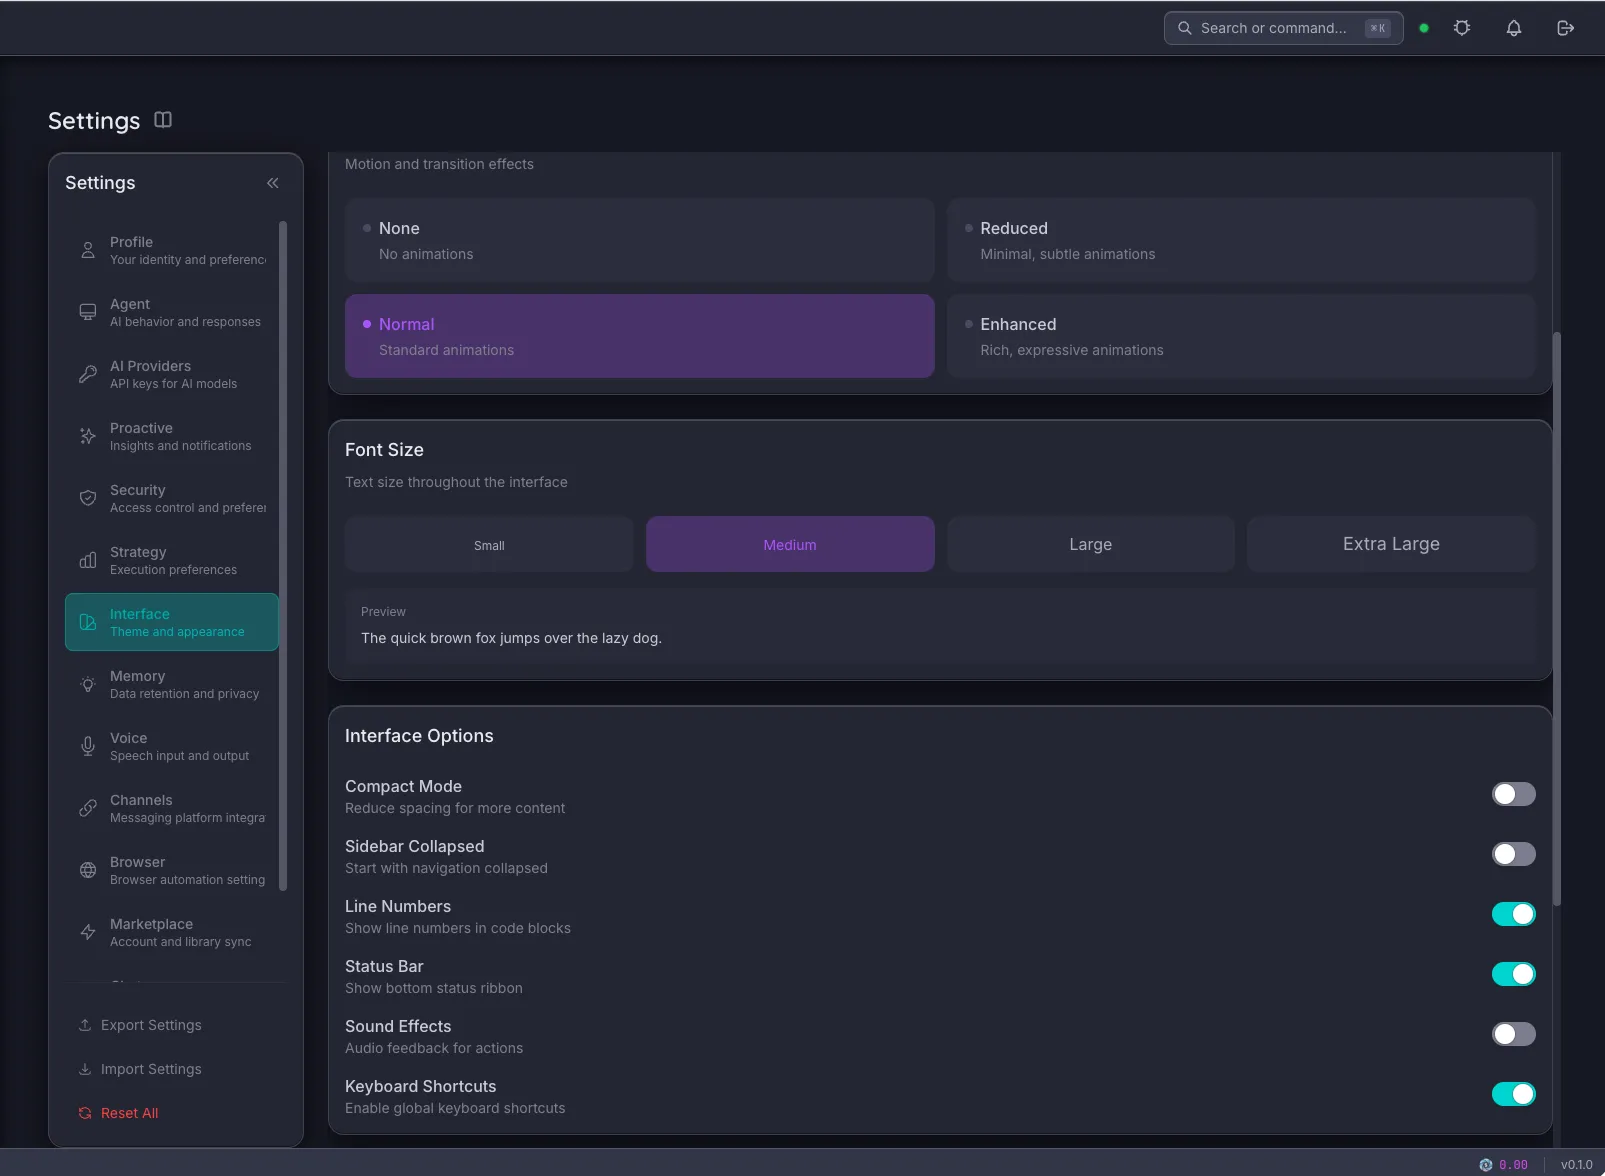Click the Interface palette icon
Viewport: 1605px width, 1176px height.
(88, 622)
